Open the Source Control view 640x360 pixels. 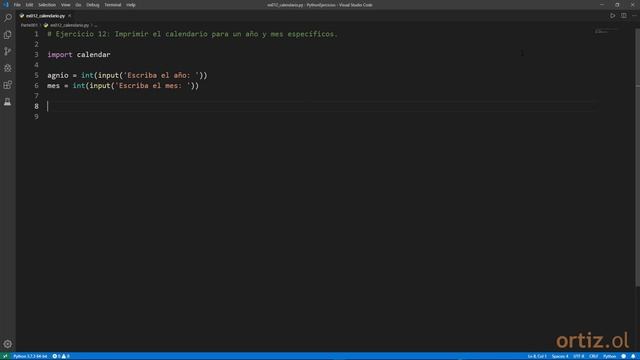[x=8, y=51]
